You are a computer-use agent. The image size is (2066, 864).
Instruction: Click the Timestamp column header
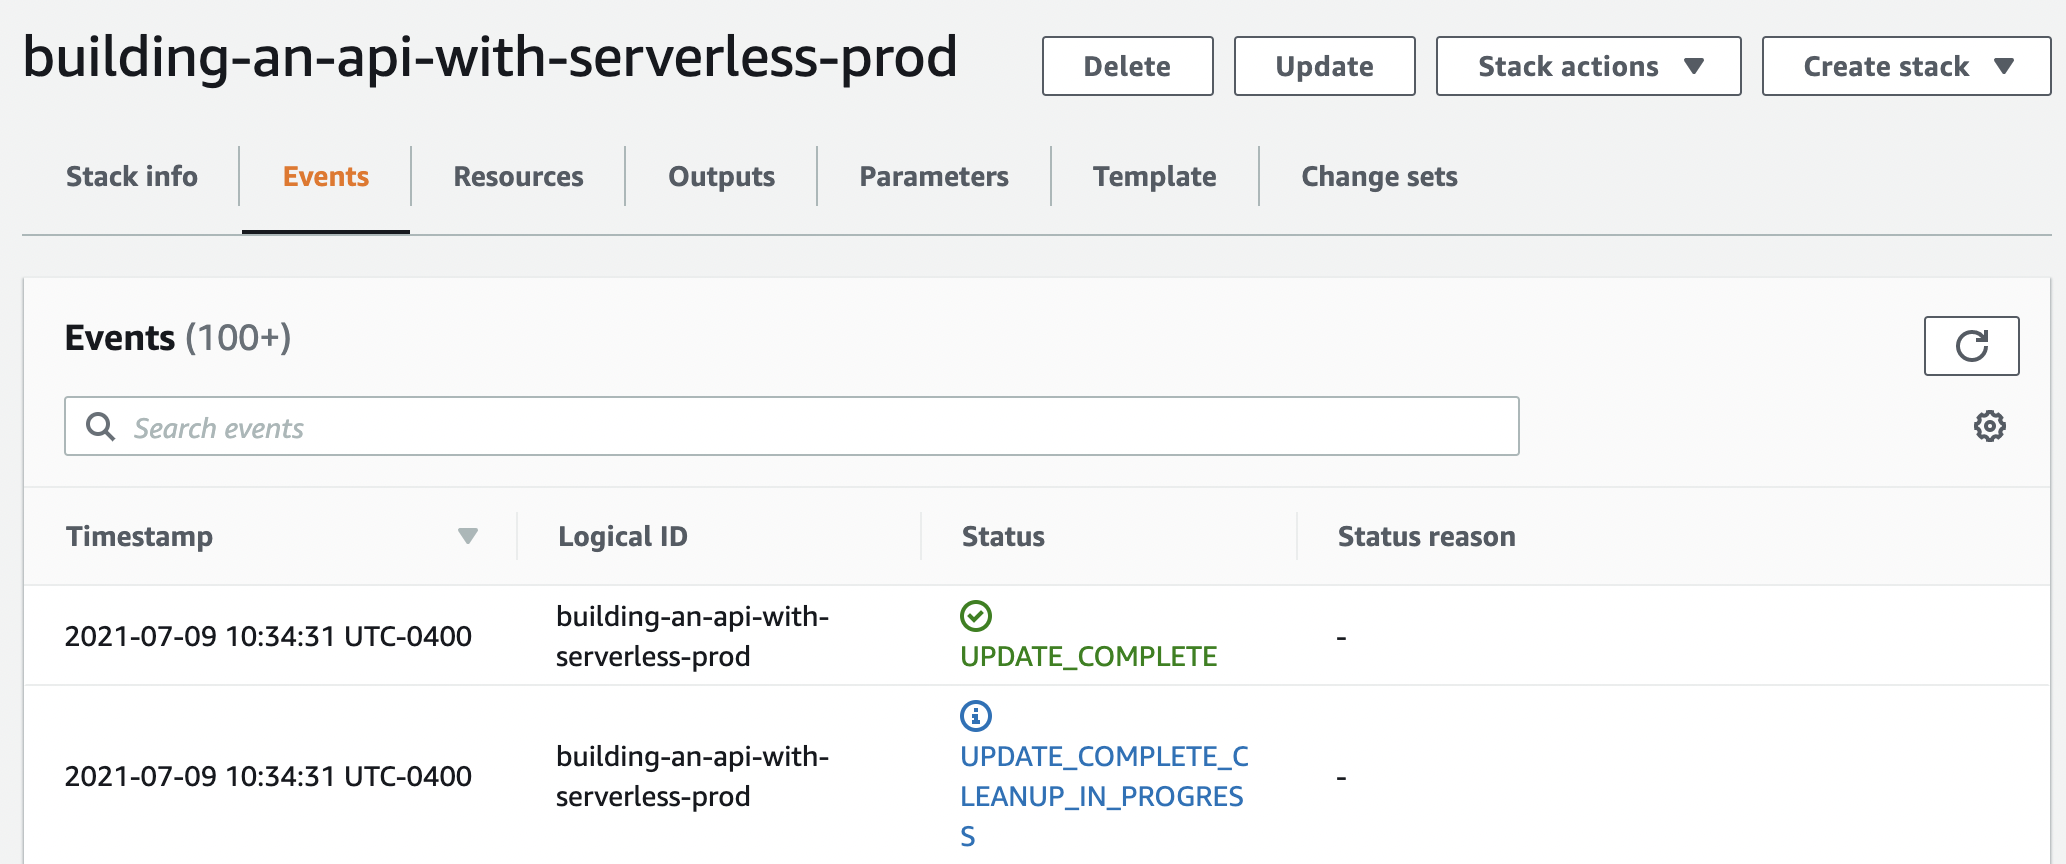(x=139, y=536)
